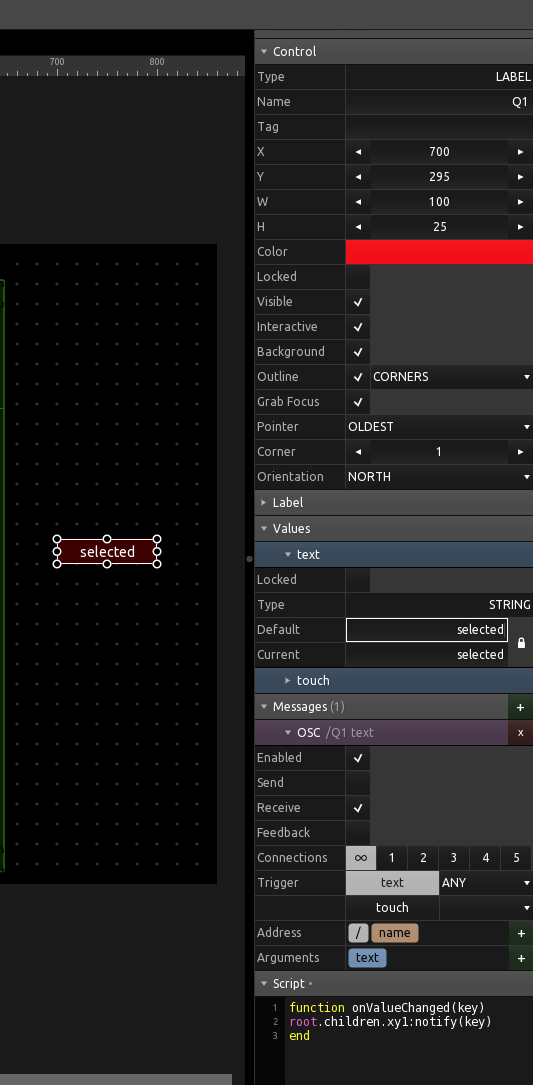Screen dimensions: 533x1085
Task: Increase the W value with right arrow
Action: [521, 201]
